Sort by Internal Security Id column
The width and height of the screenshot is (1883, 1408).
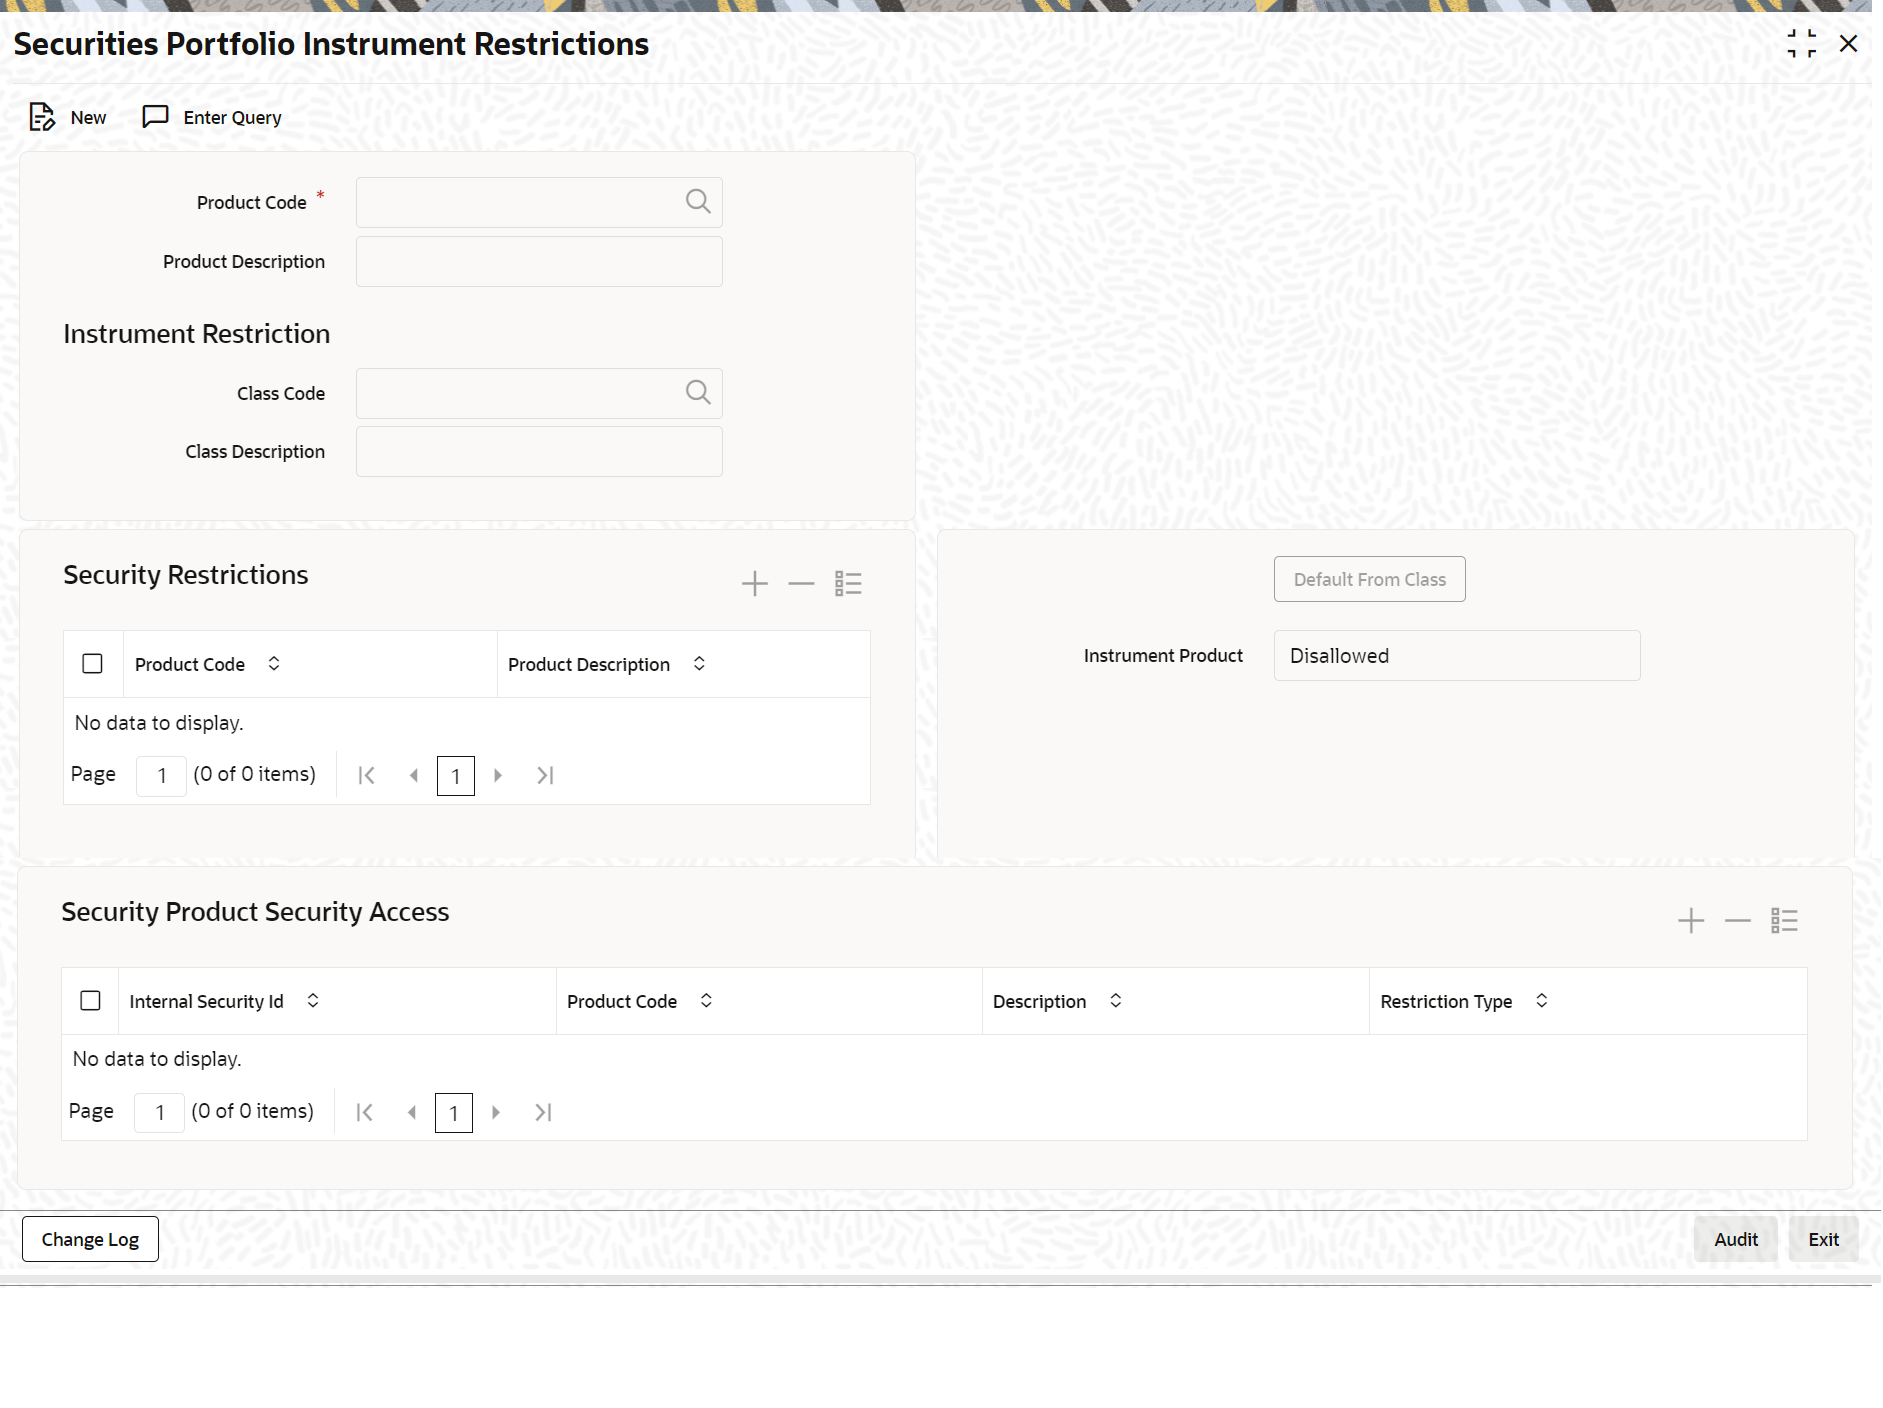pyautogui.click(x=313, y=1001)
